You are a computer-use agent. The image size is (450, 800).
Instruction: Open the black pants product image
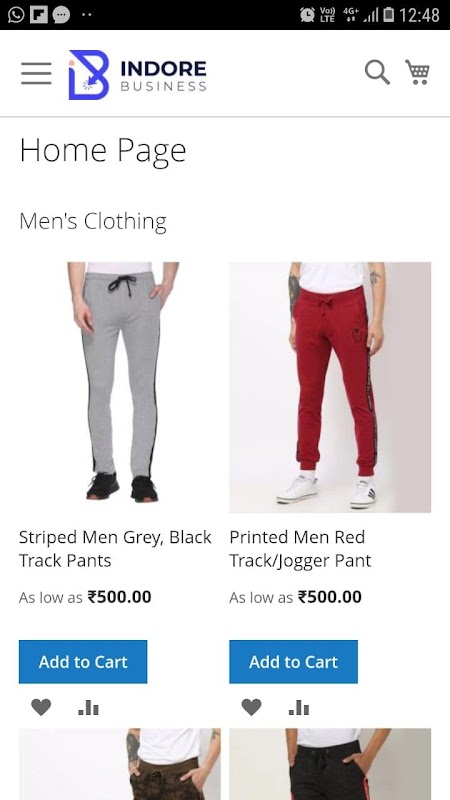click(x=330, y=764)
